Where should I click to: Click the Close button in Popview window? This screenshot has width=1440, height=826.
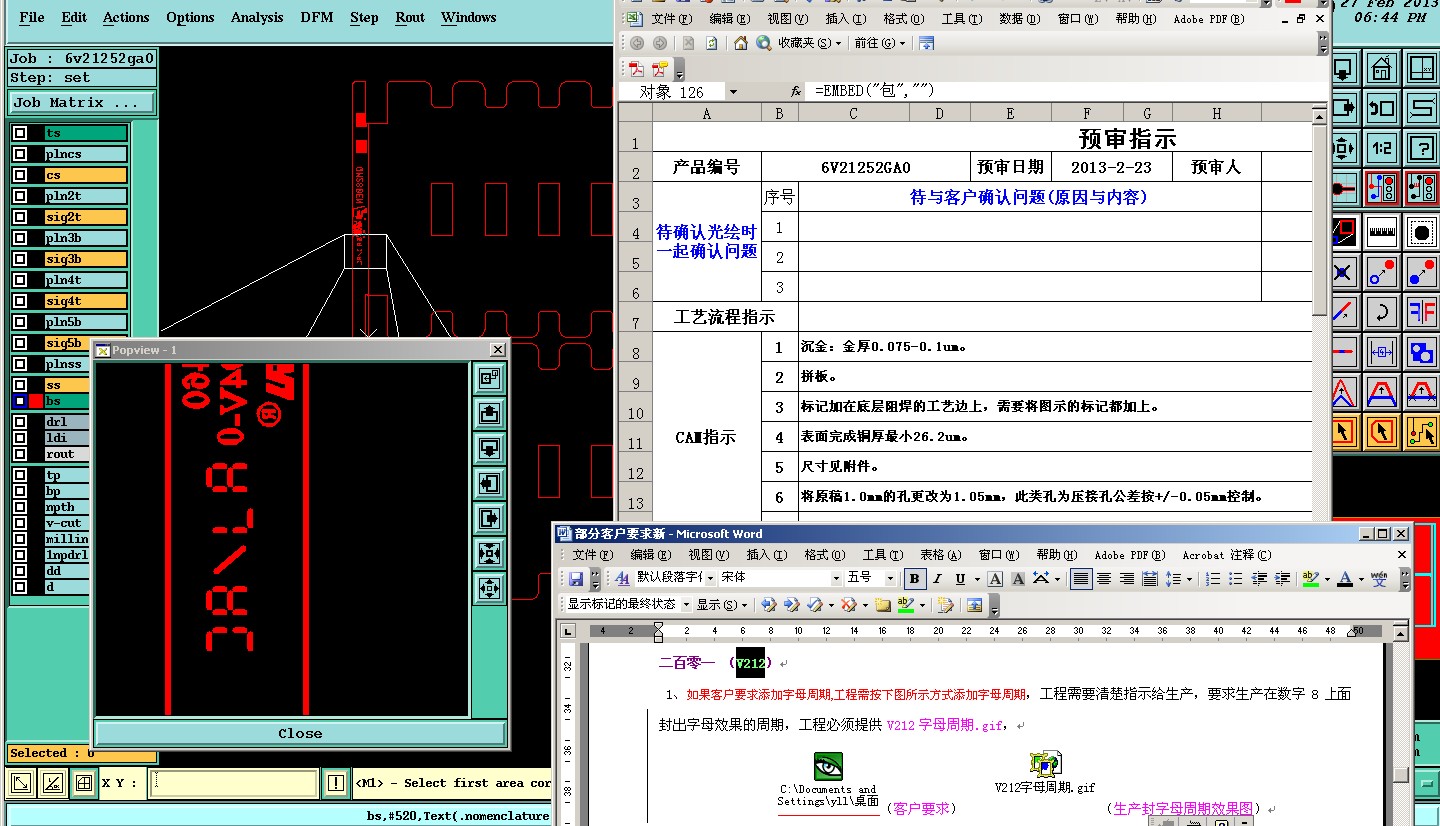pyautogui.click(x=300, y=733)
